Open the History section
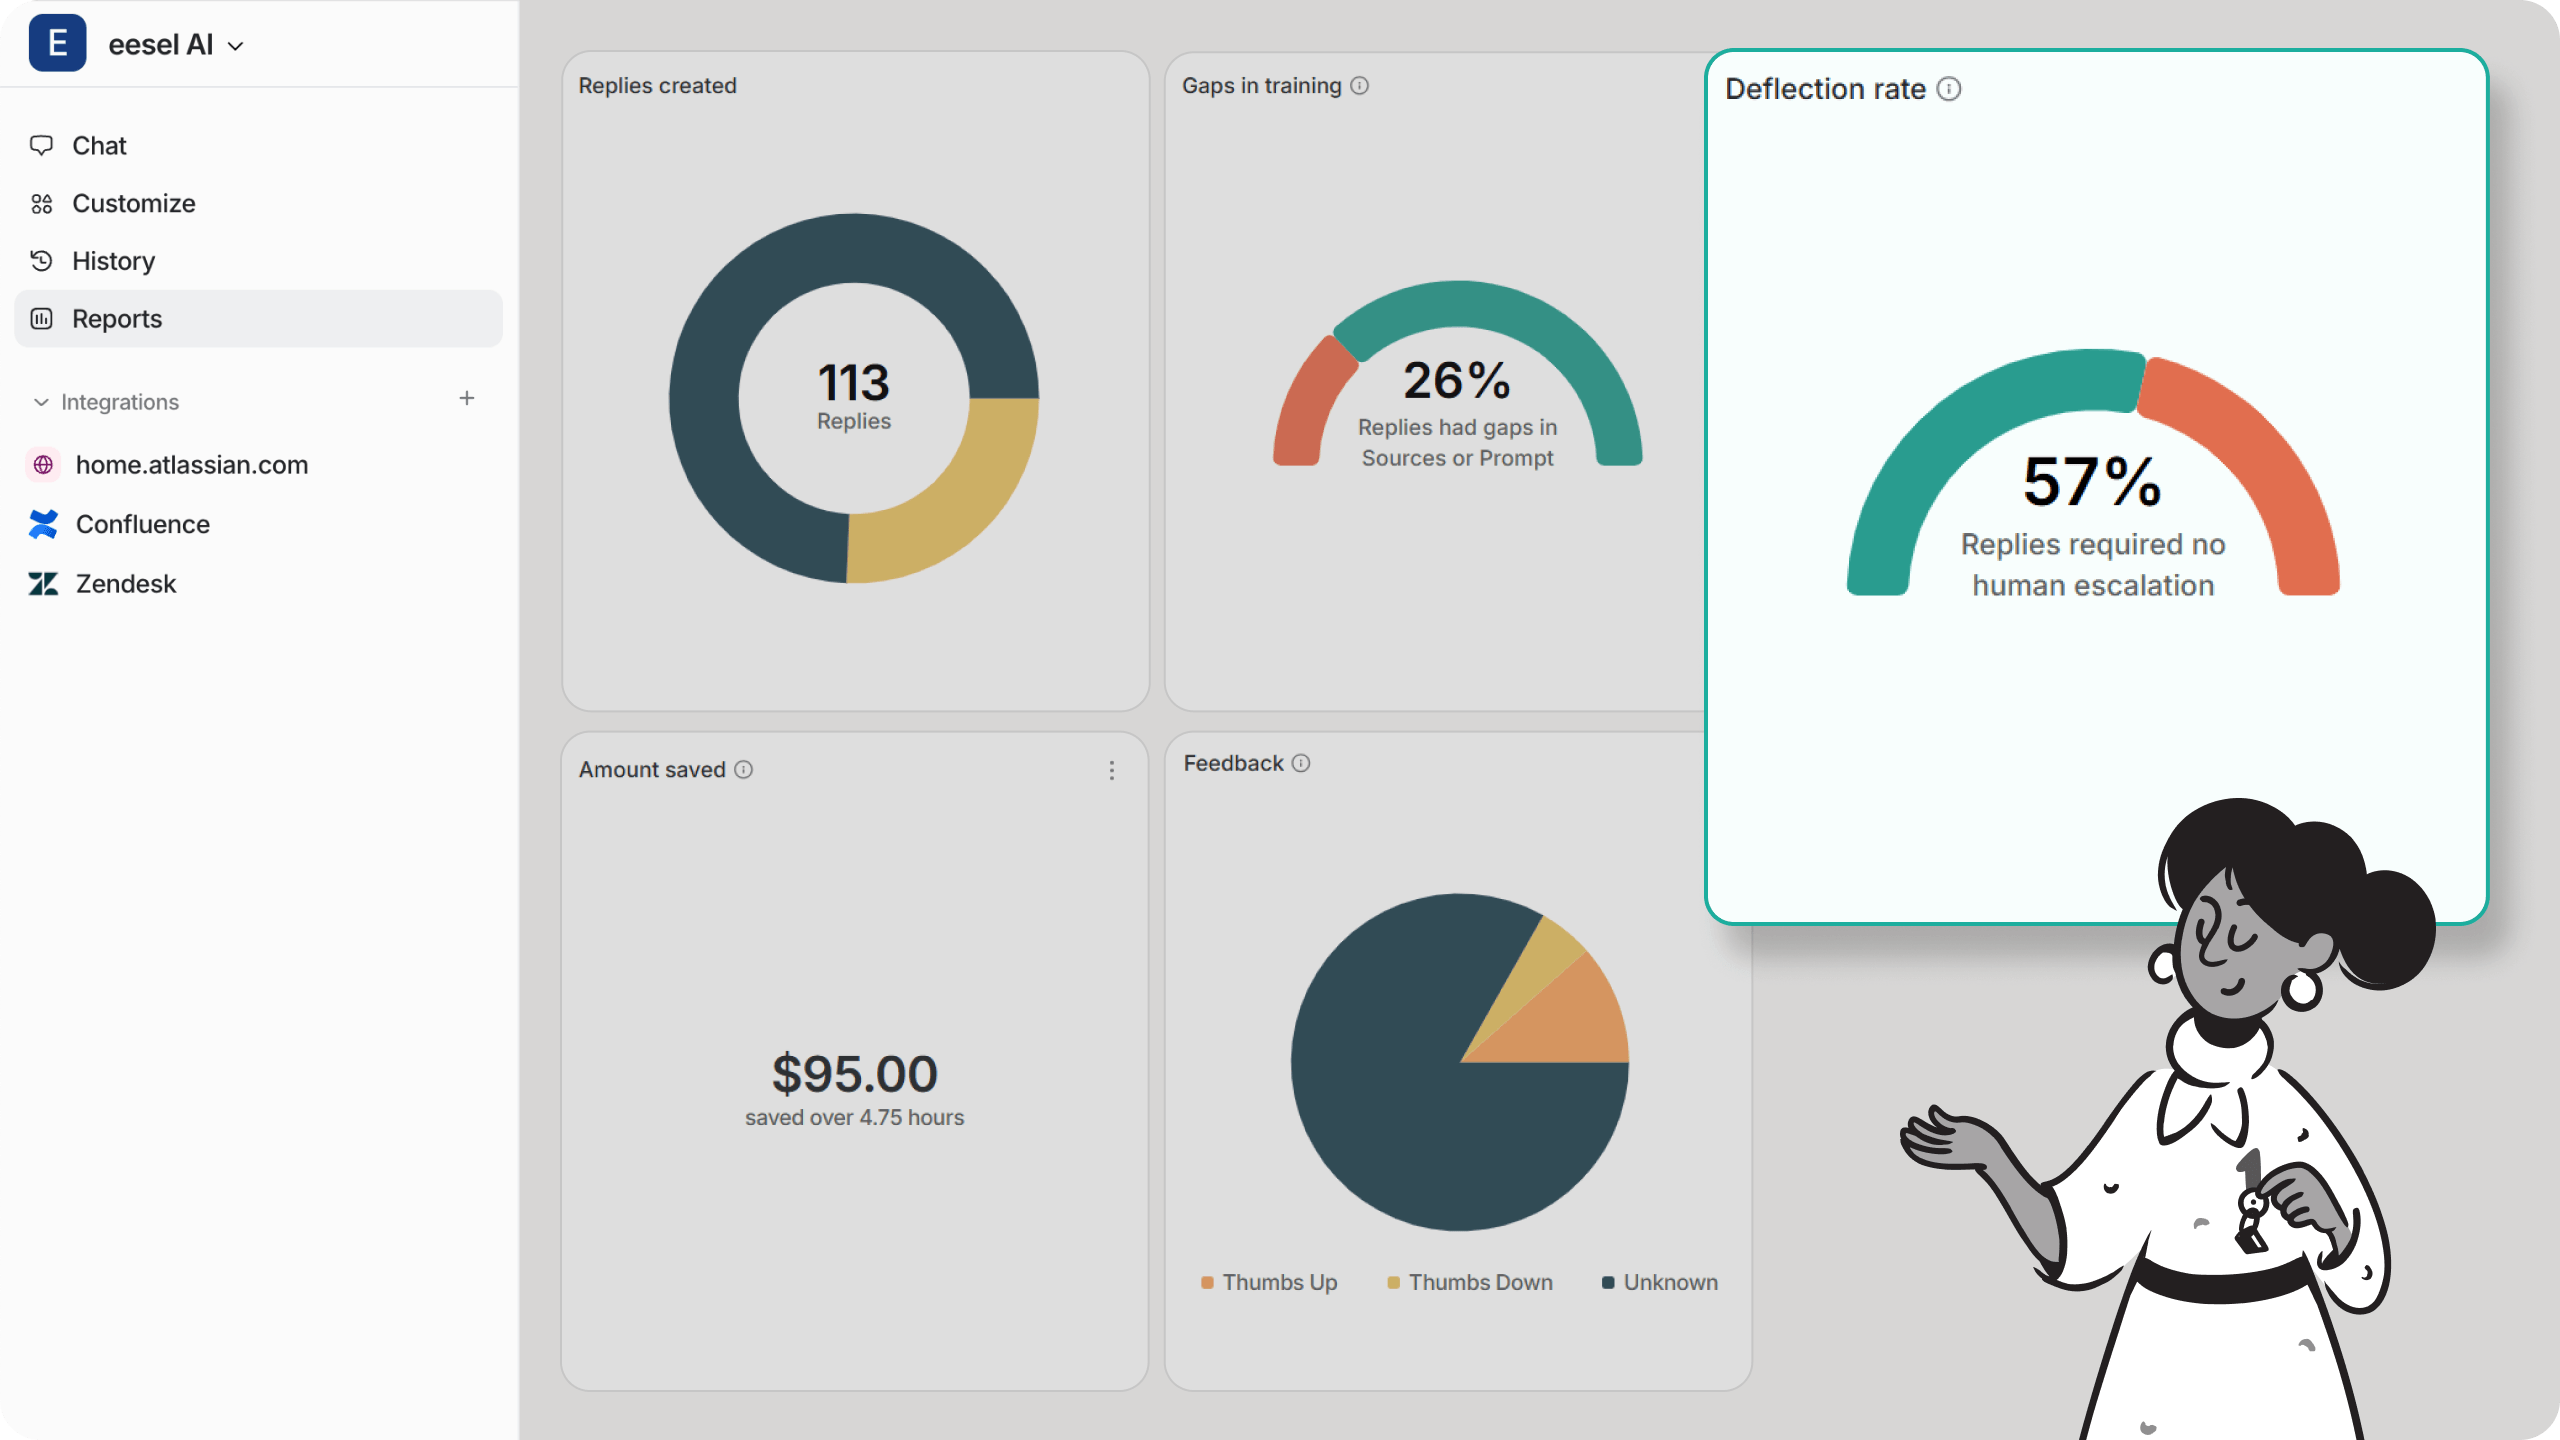The width and height of the screenshot is (2560, 1440). (x=113, y=260)
